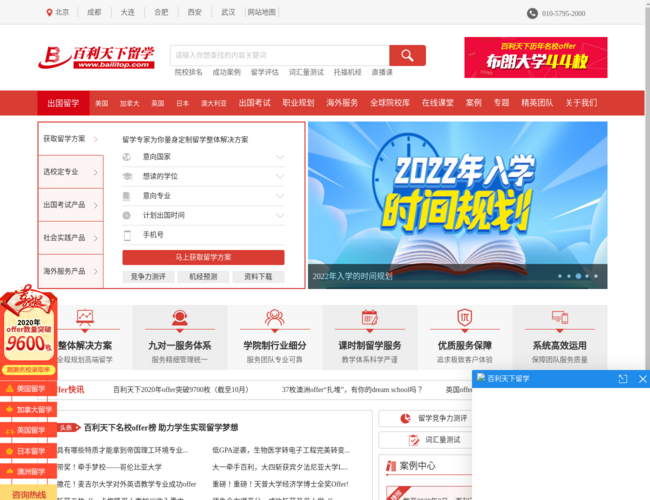Open the 出国考试 menu item
Image resolution: width=650 pixels, height=500 pixels.
255,103
